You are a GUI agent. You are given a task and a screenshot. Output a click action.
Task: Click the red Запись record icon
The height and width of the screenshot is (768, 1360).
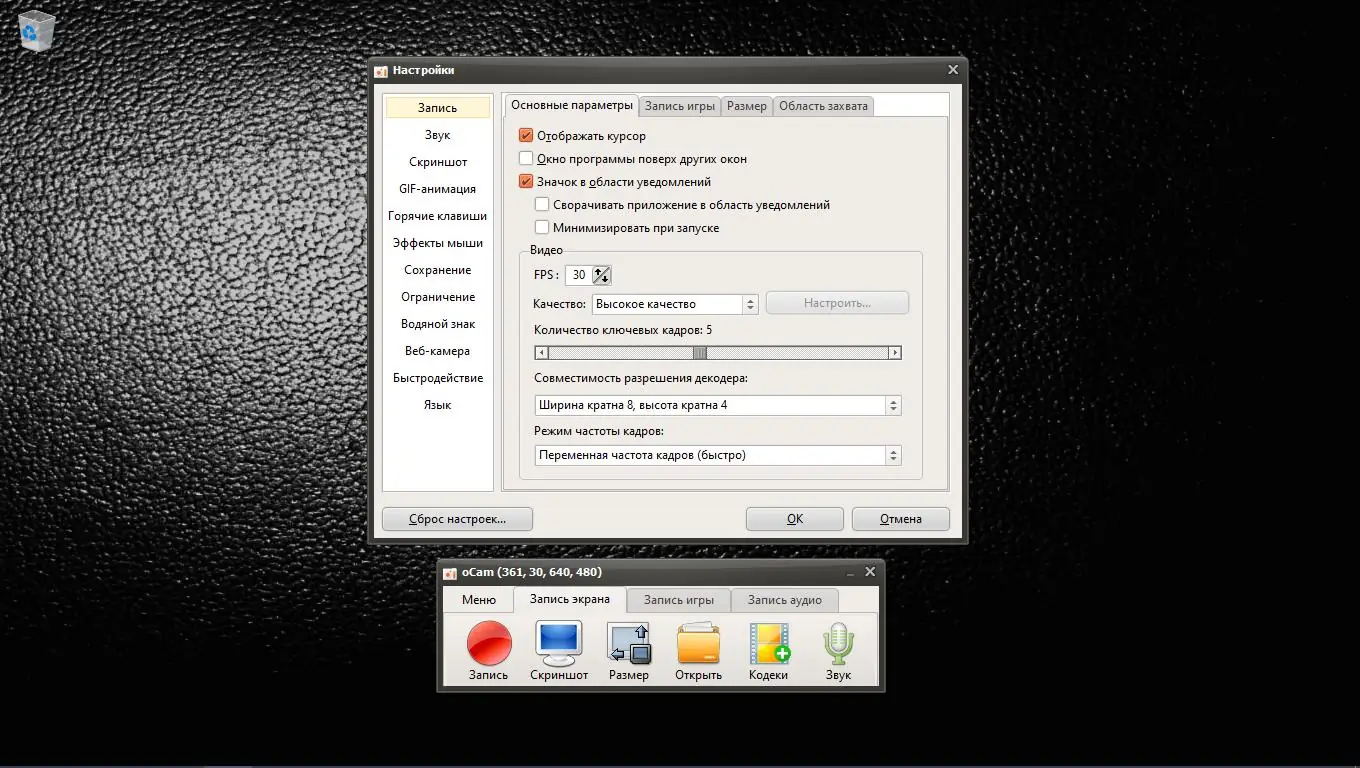[x=489, y=643]
